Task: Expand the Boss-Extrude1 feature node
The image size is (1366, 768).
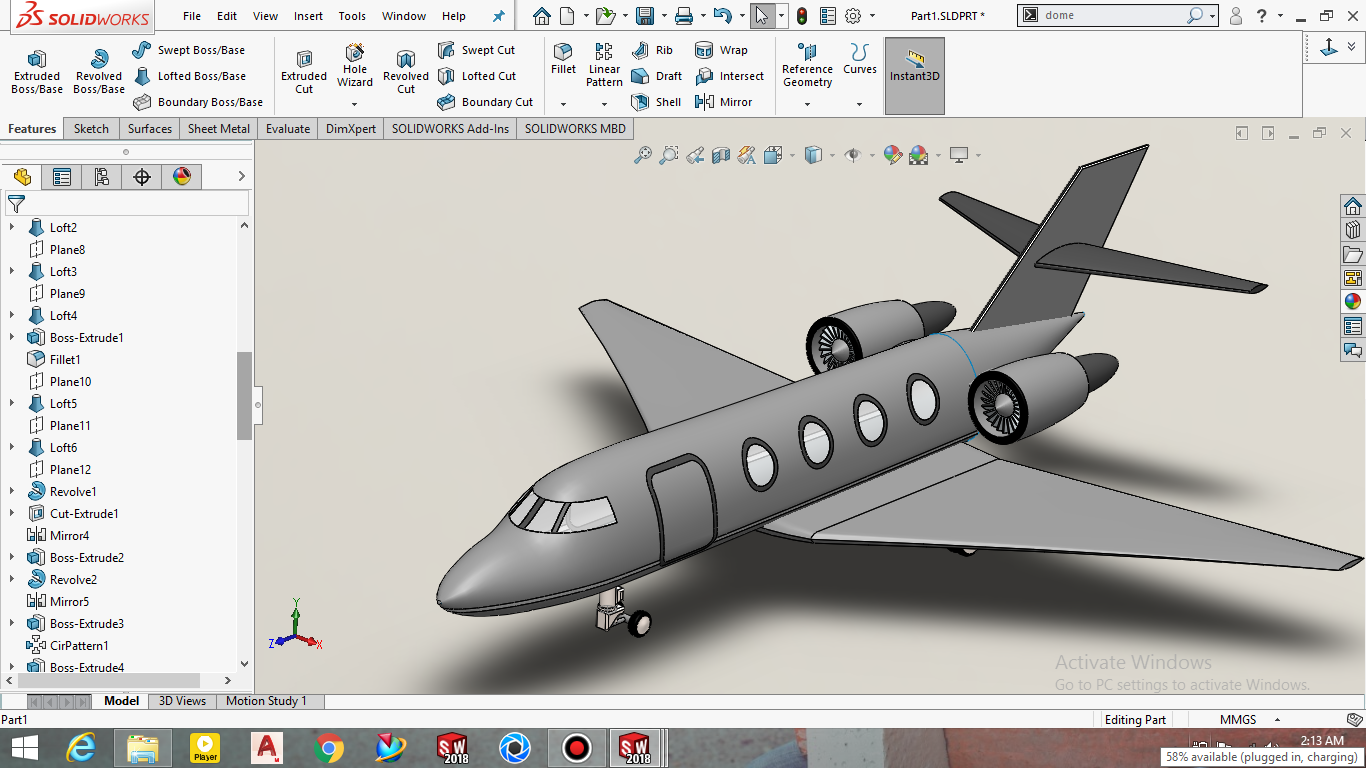Action: tap(12, 338)
